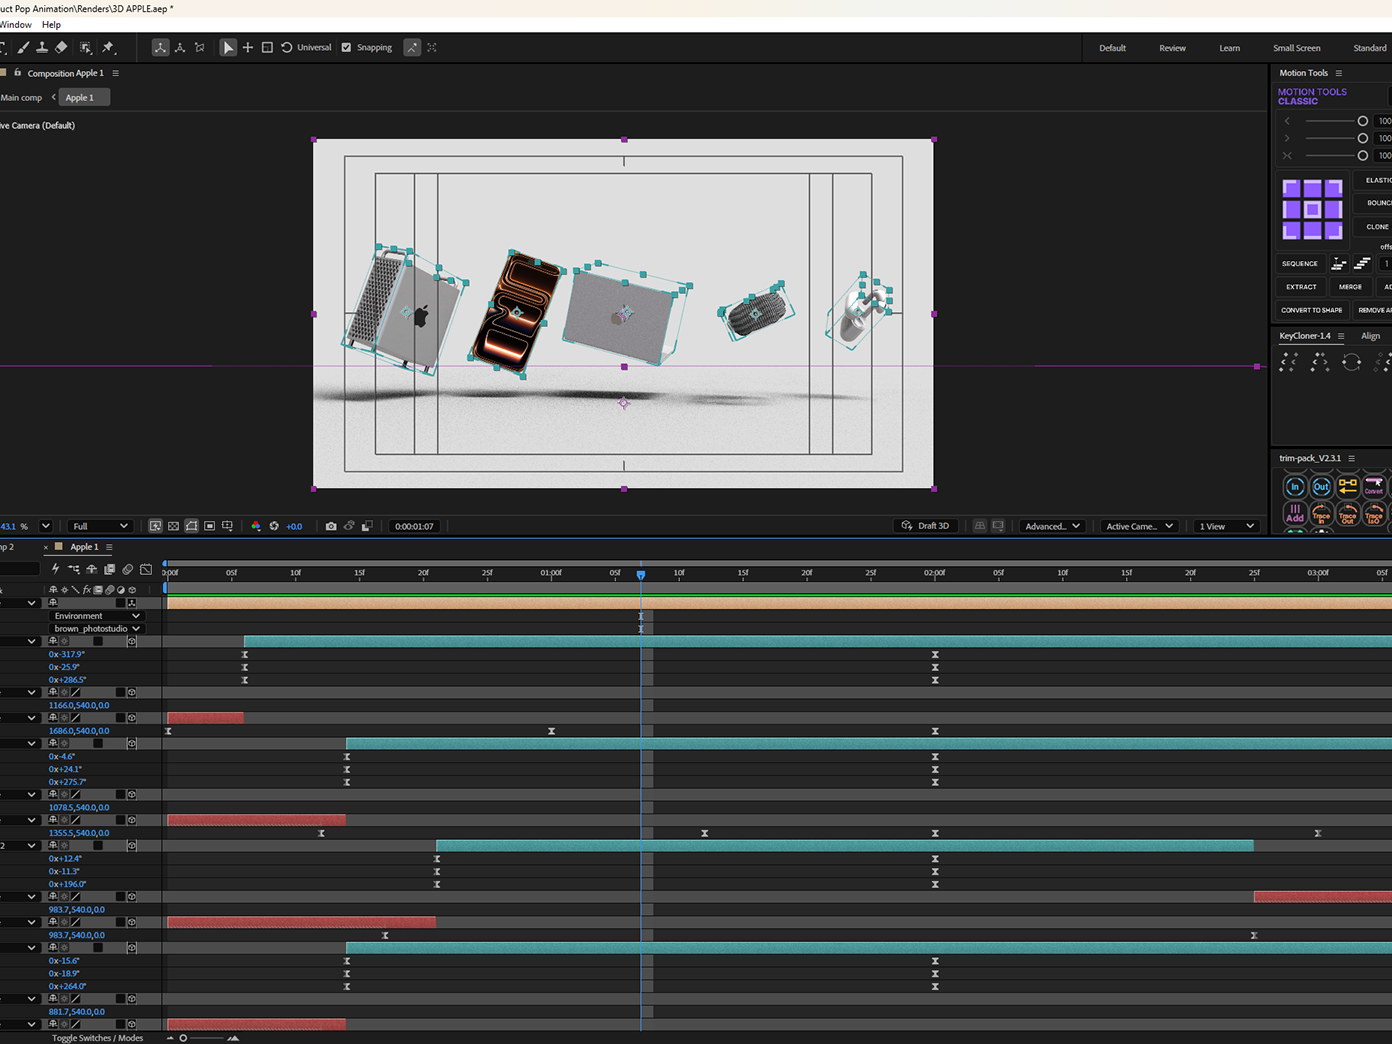Viewport: 1392px width, 1044px height.
Task: Click the Show Channel color icon
Action: (x=256, y=526)
